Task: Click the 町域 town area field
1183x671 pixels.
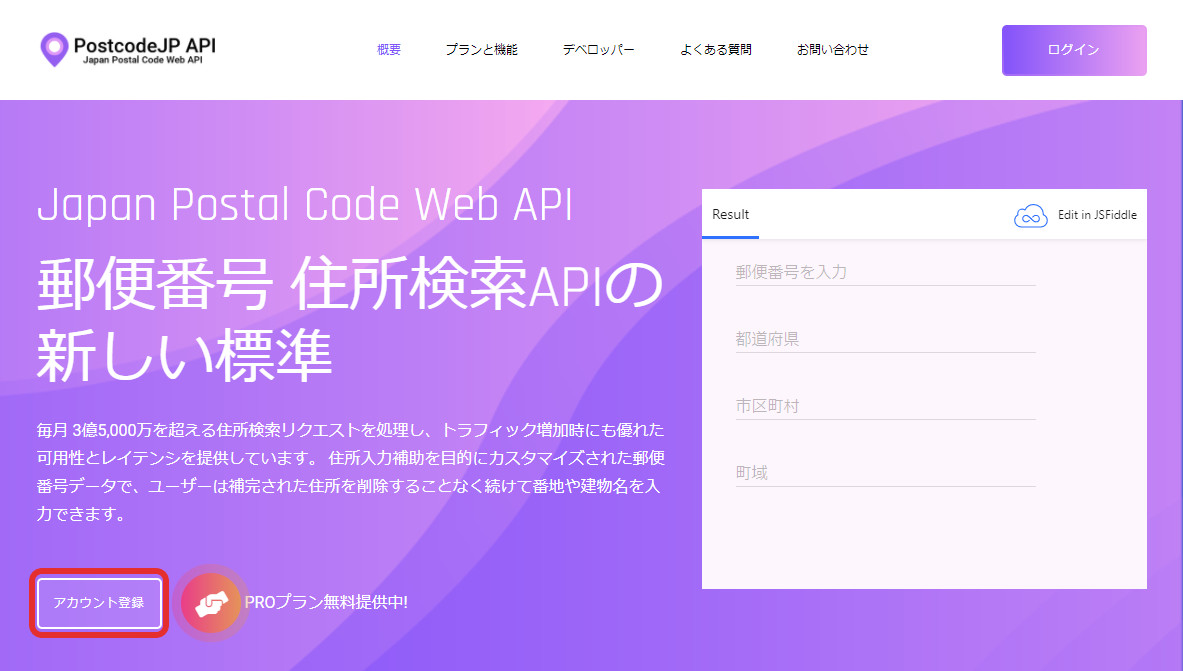Action: (x=885, y=472)
